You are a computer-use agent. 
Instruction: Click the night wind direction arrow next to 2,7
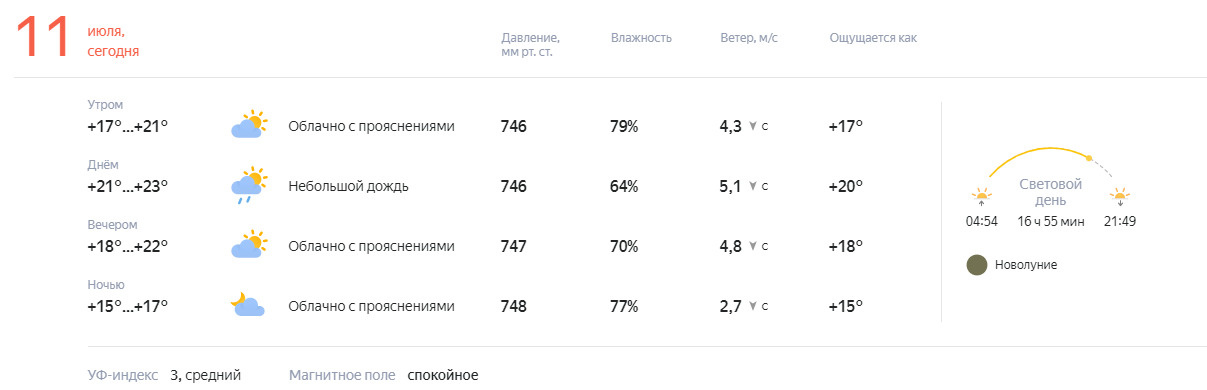[x=752, y=307]
